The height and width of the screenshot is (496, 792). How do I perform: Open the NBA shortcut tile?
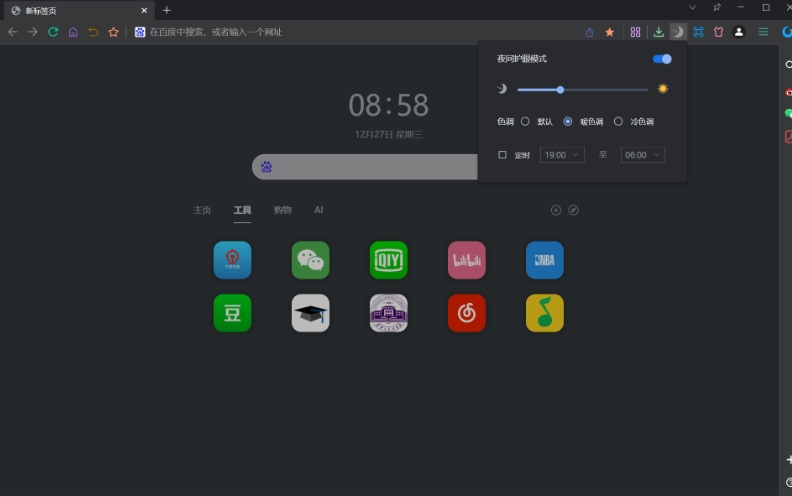pyautogui.click(x=544, y=260)
